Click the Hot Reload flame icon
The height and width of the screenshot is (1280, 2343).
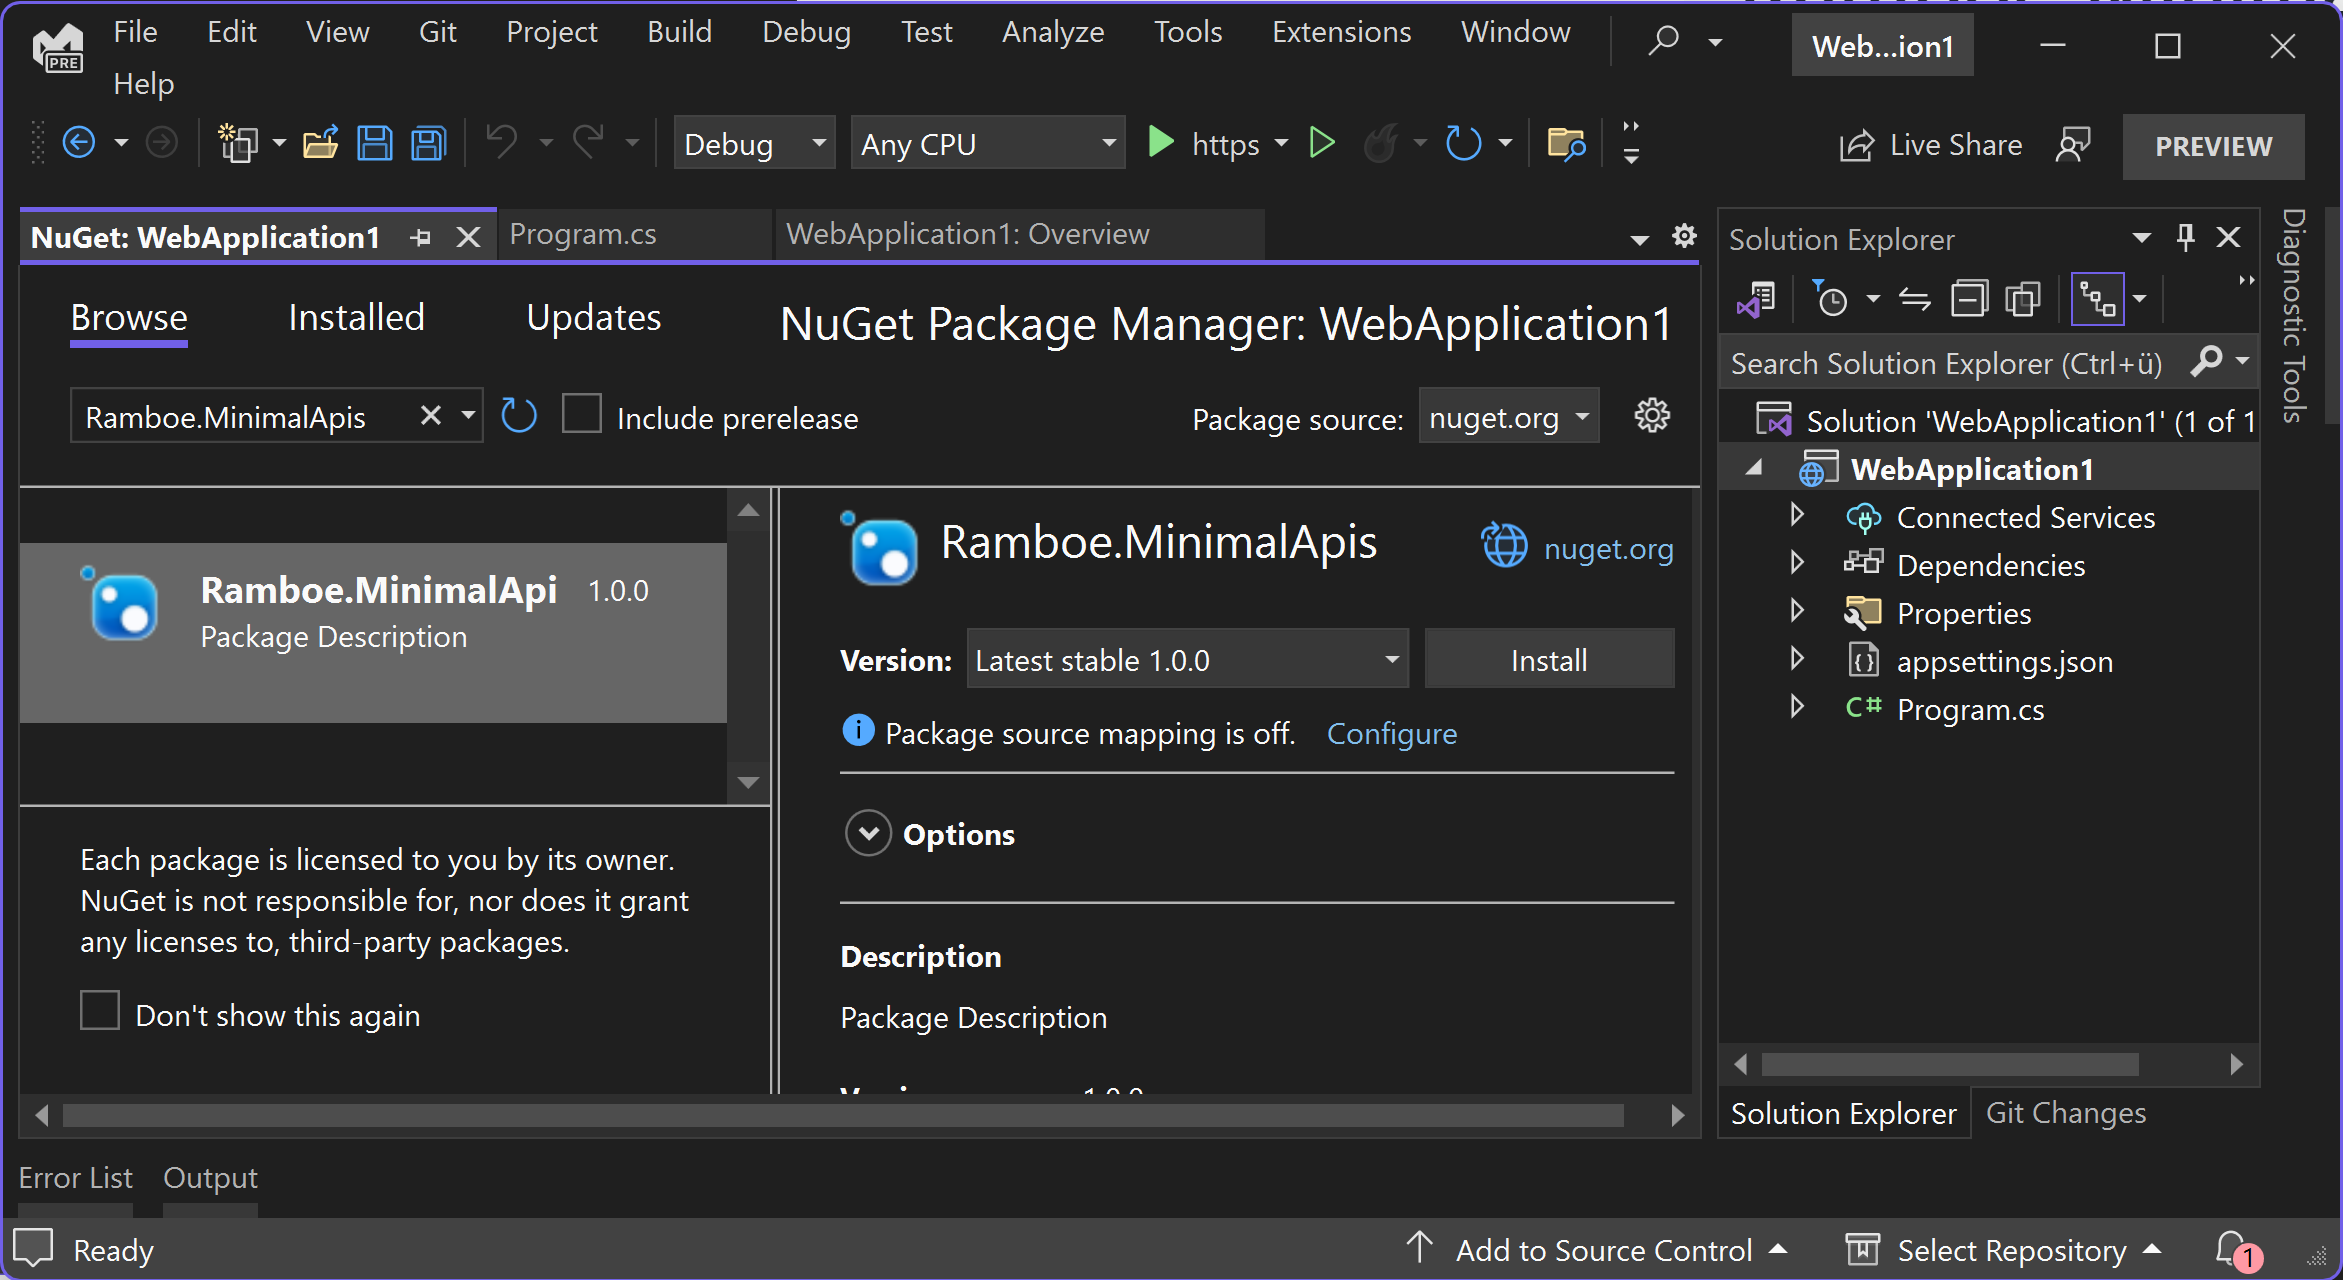[x=1381, y=144]
